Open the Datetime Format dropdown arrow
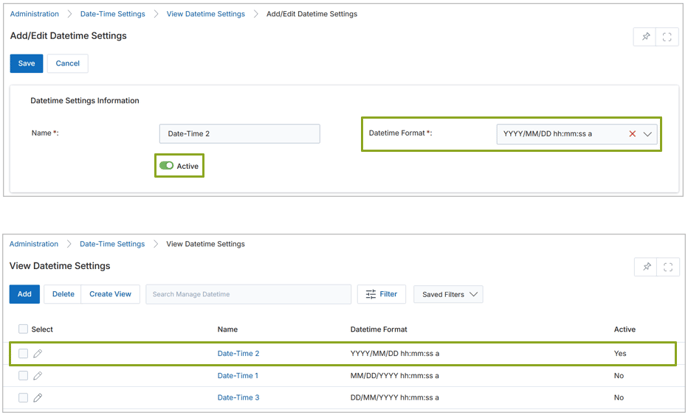Viewport: 688px width, 415px height. click(648, 134)
